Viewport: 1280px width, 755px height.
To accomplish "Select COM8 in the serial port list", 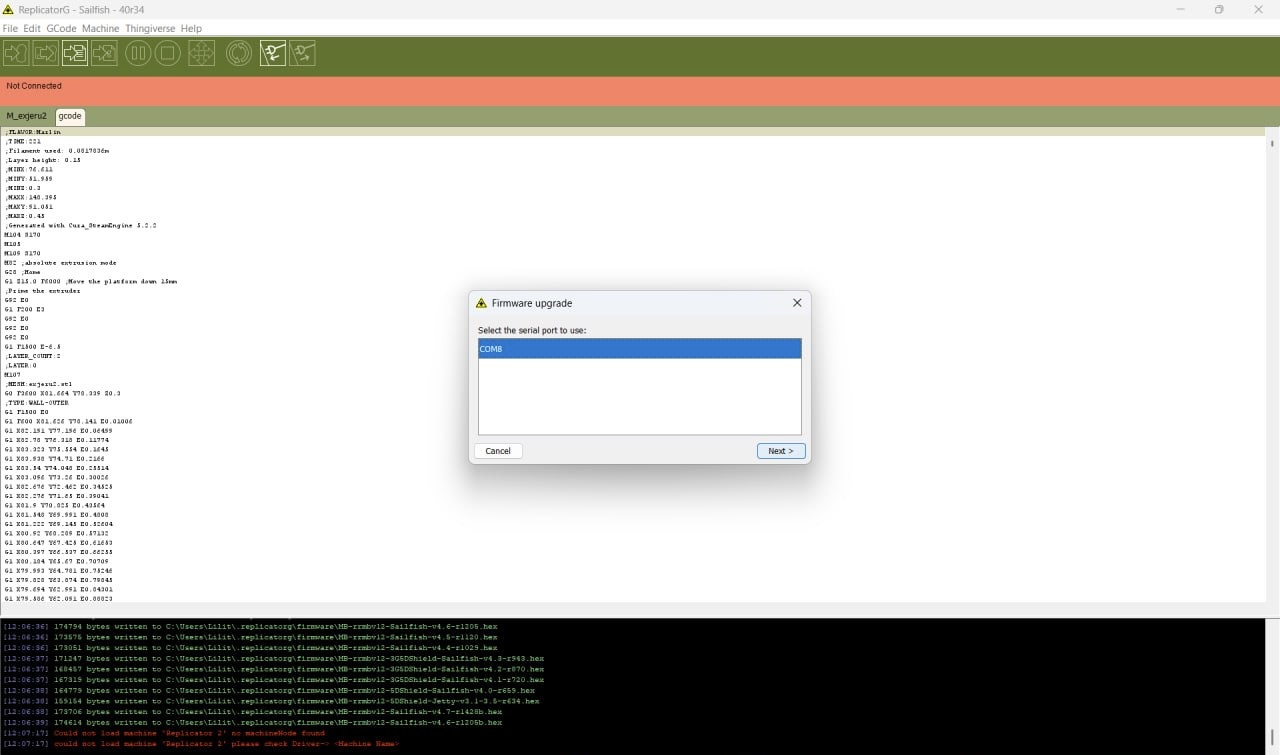I will 639,349.
